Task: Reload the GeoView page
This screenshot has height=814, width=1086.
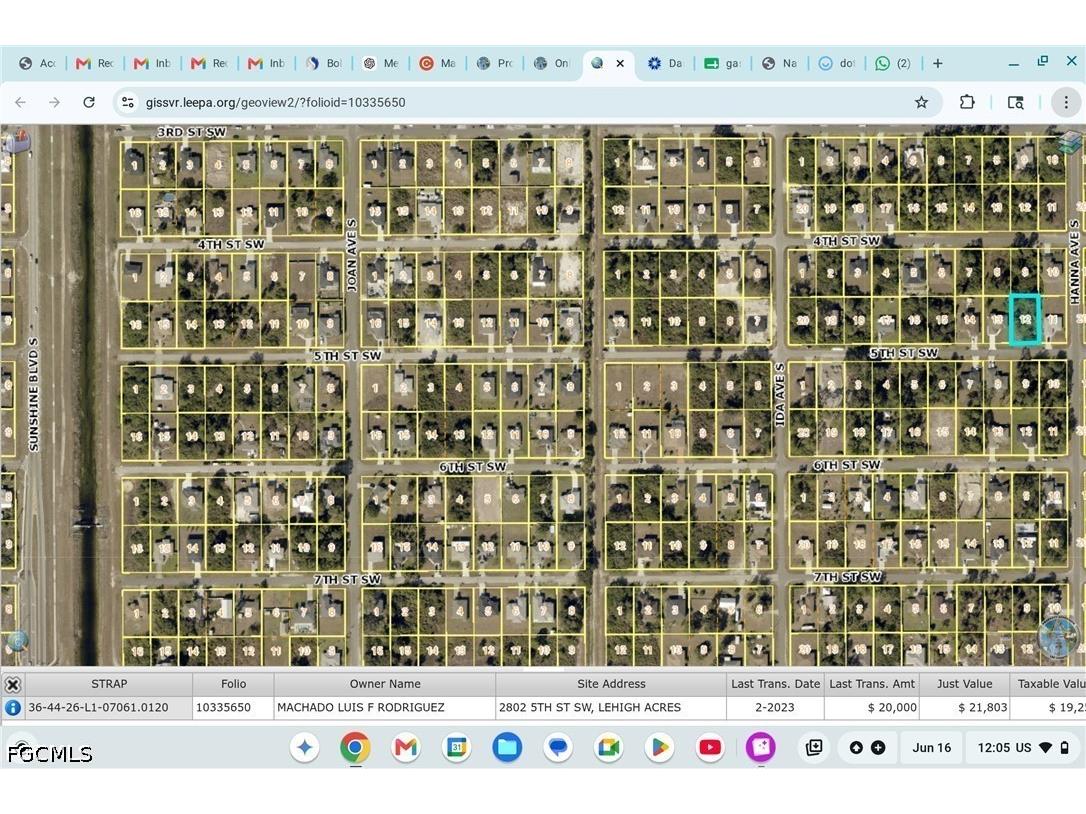Action: point(89,103)
